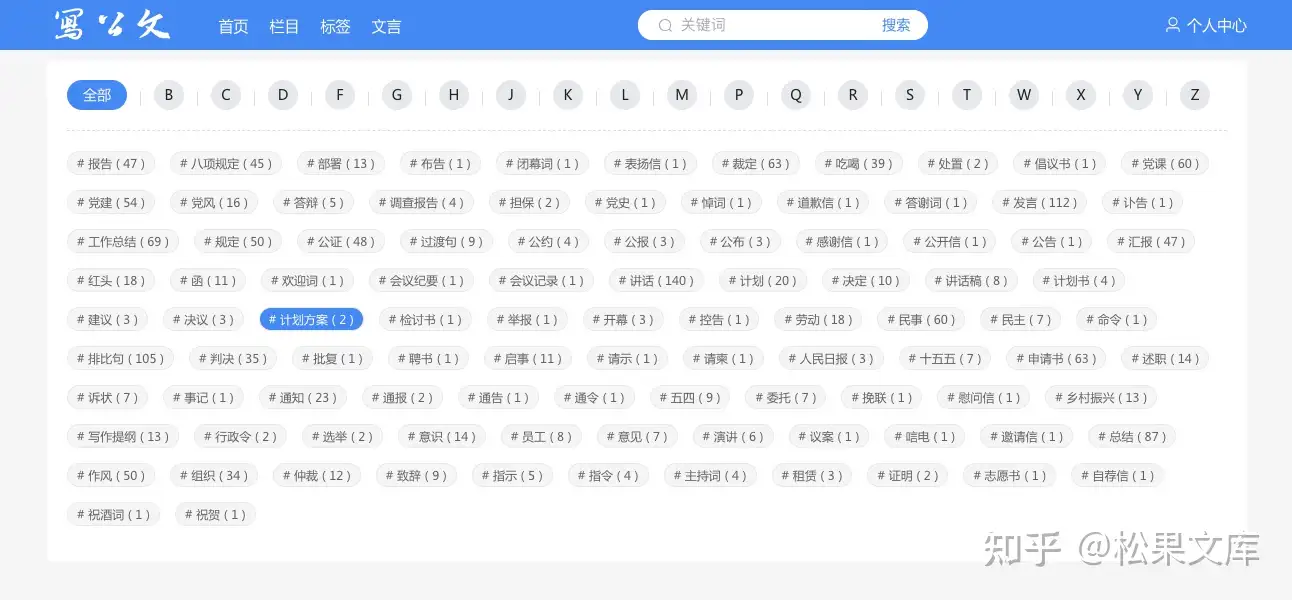
Task: Open the 标签 navigation item
Action: click(335, 26)
